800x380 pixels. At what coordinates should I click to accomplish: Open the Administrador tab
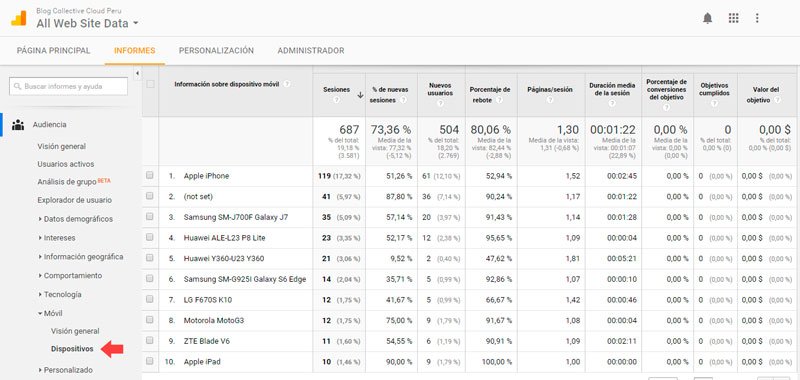311,50
